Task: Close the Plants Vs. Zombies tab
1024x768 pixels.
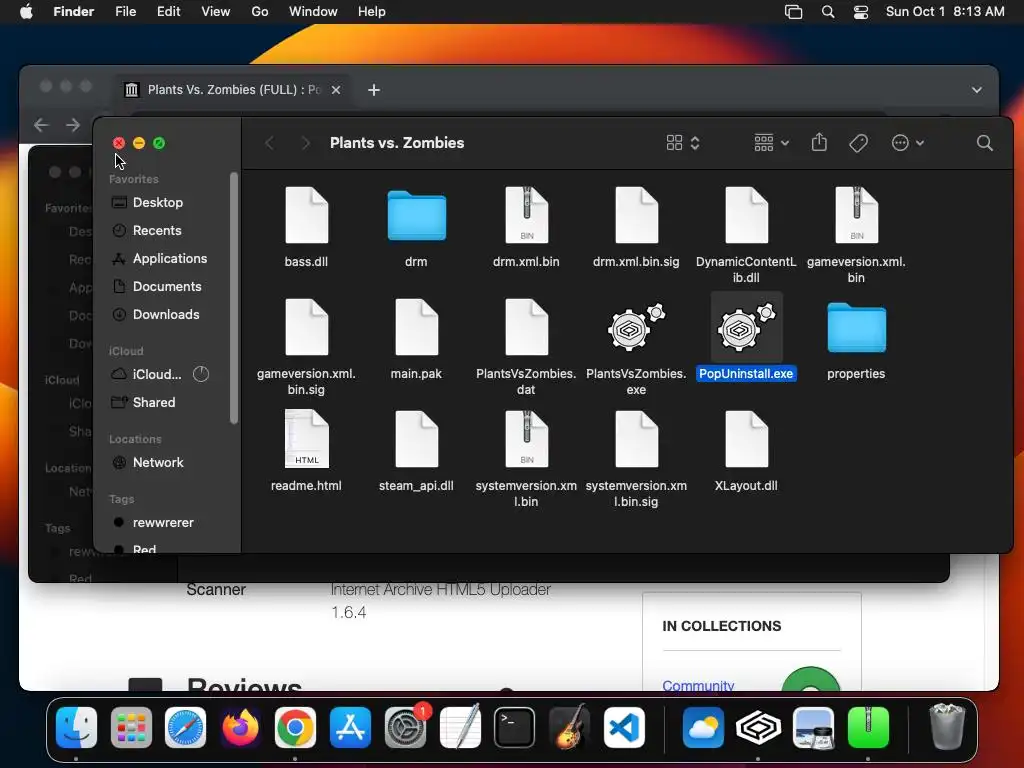Action: click(x=336, y=89)
